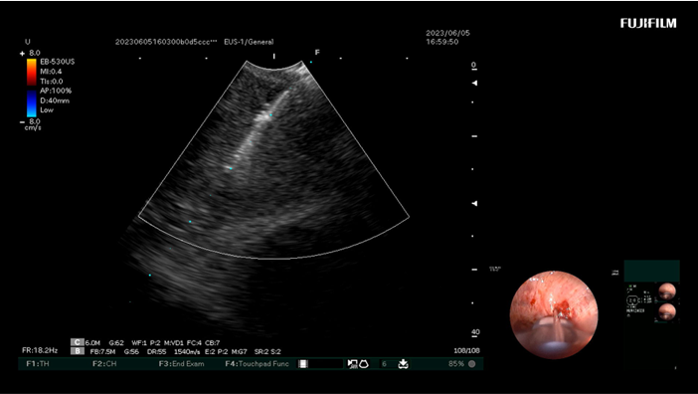
Task: Open F4:Touchpad Func option
Action: [x=257, y=364]
